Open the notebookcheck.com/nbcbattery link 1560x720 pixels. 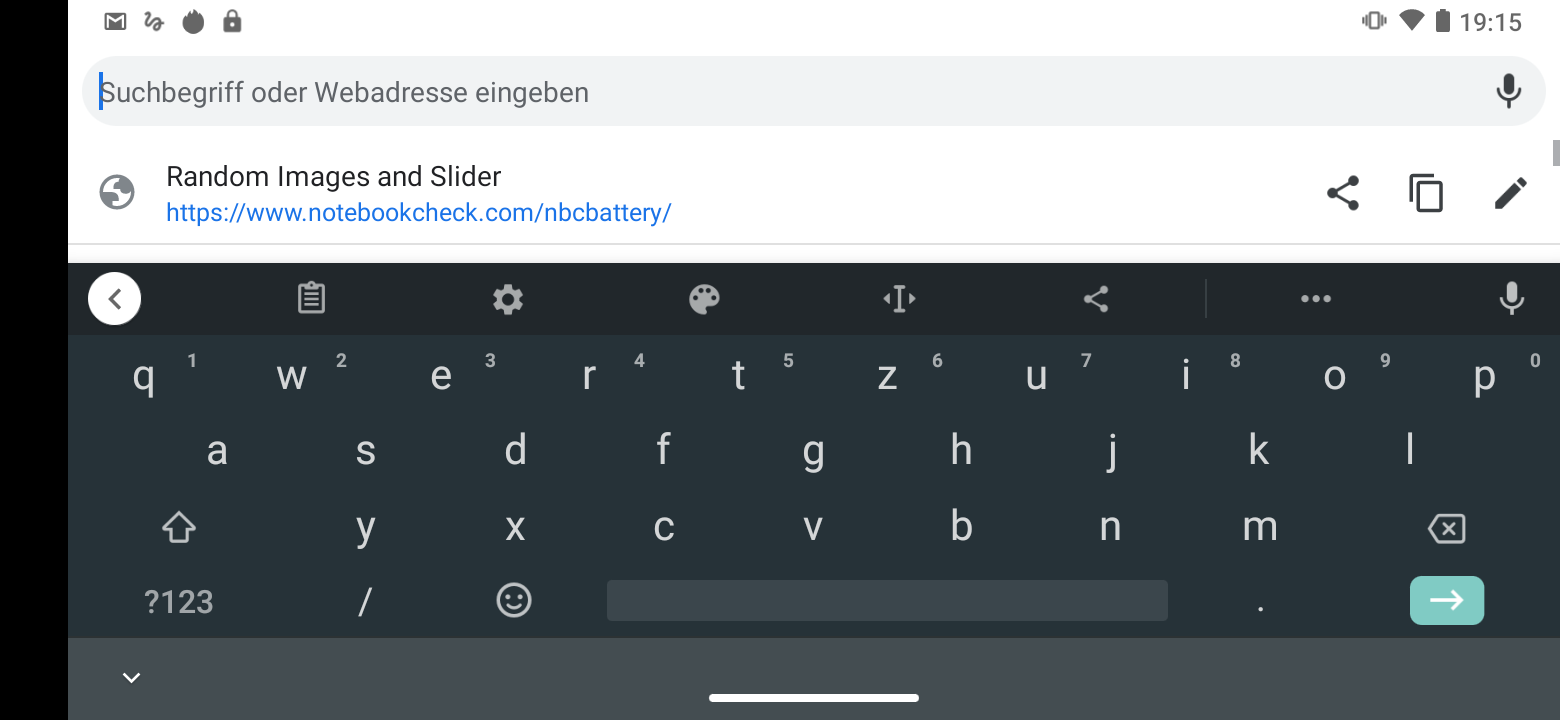click(x=419, y=213)
